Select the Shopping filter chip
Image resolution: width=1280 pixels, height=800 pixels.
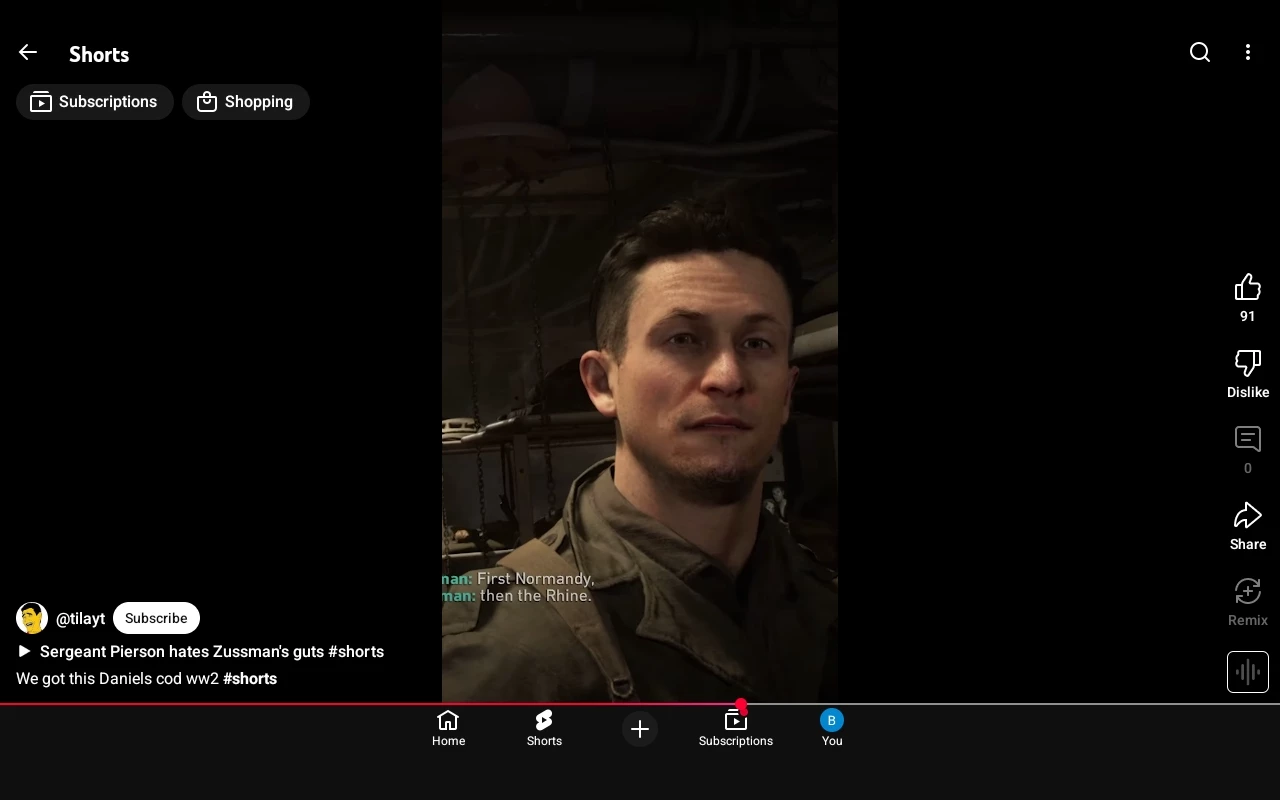[x=246, y=102]
